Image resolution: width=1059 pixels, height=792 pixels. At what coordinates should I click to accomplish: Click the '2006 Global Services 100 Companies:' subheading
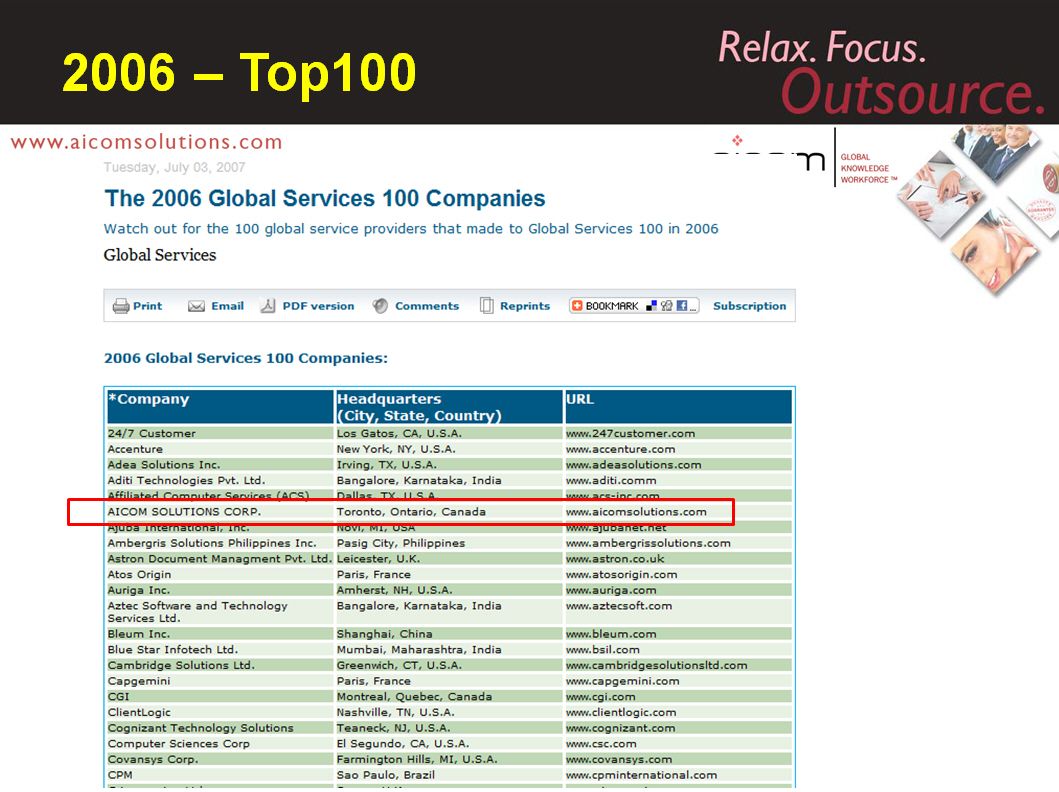[x=246, y=358]
